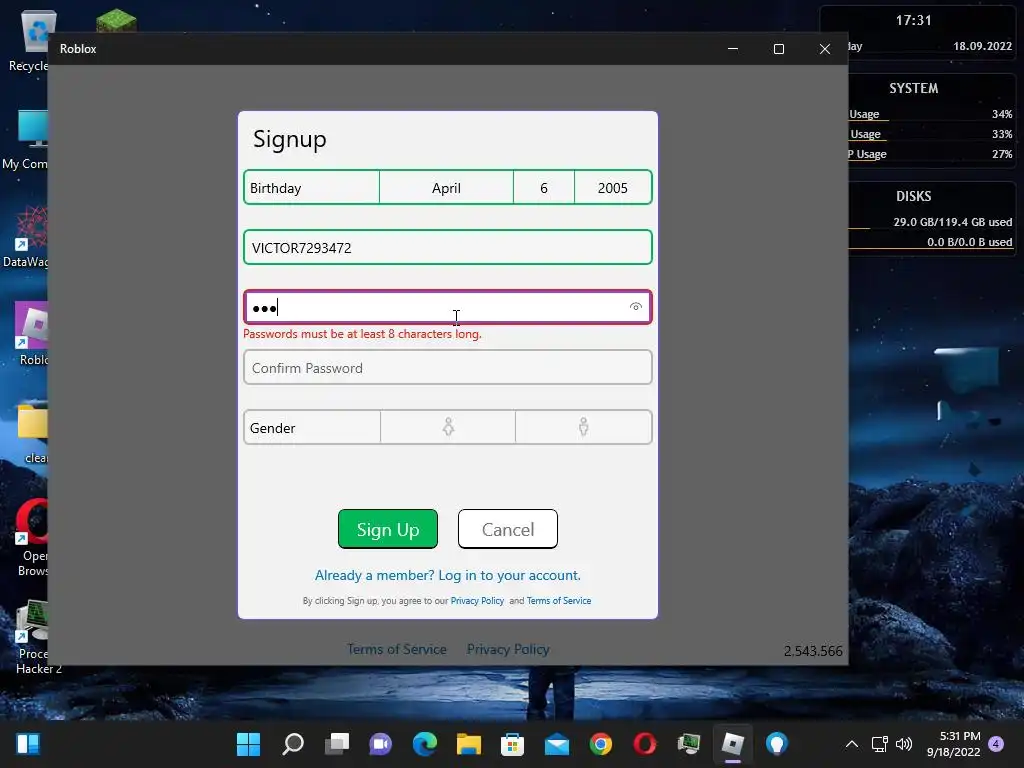Open Task View in taskbar

[337, 744]
